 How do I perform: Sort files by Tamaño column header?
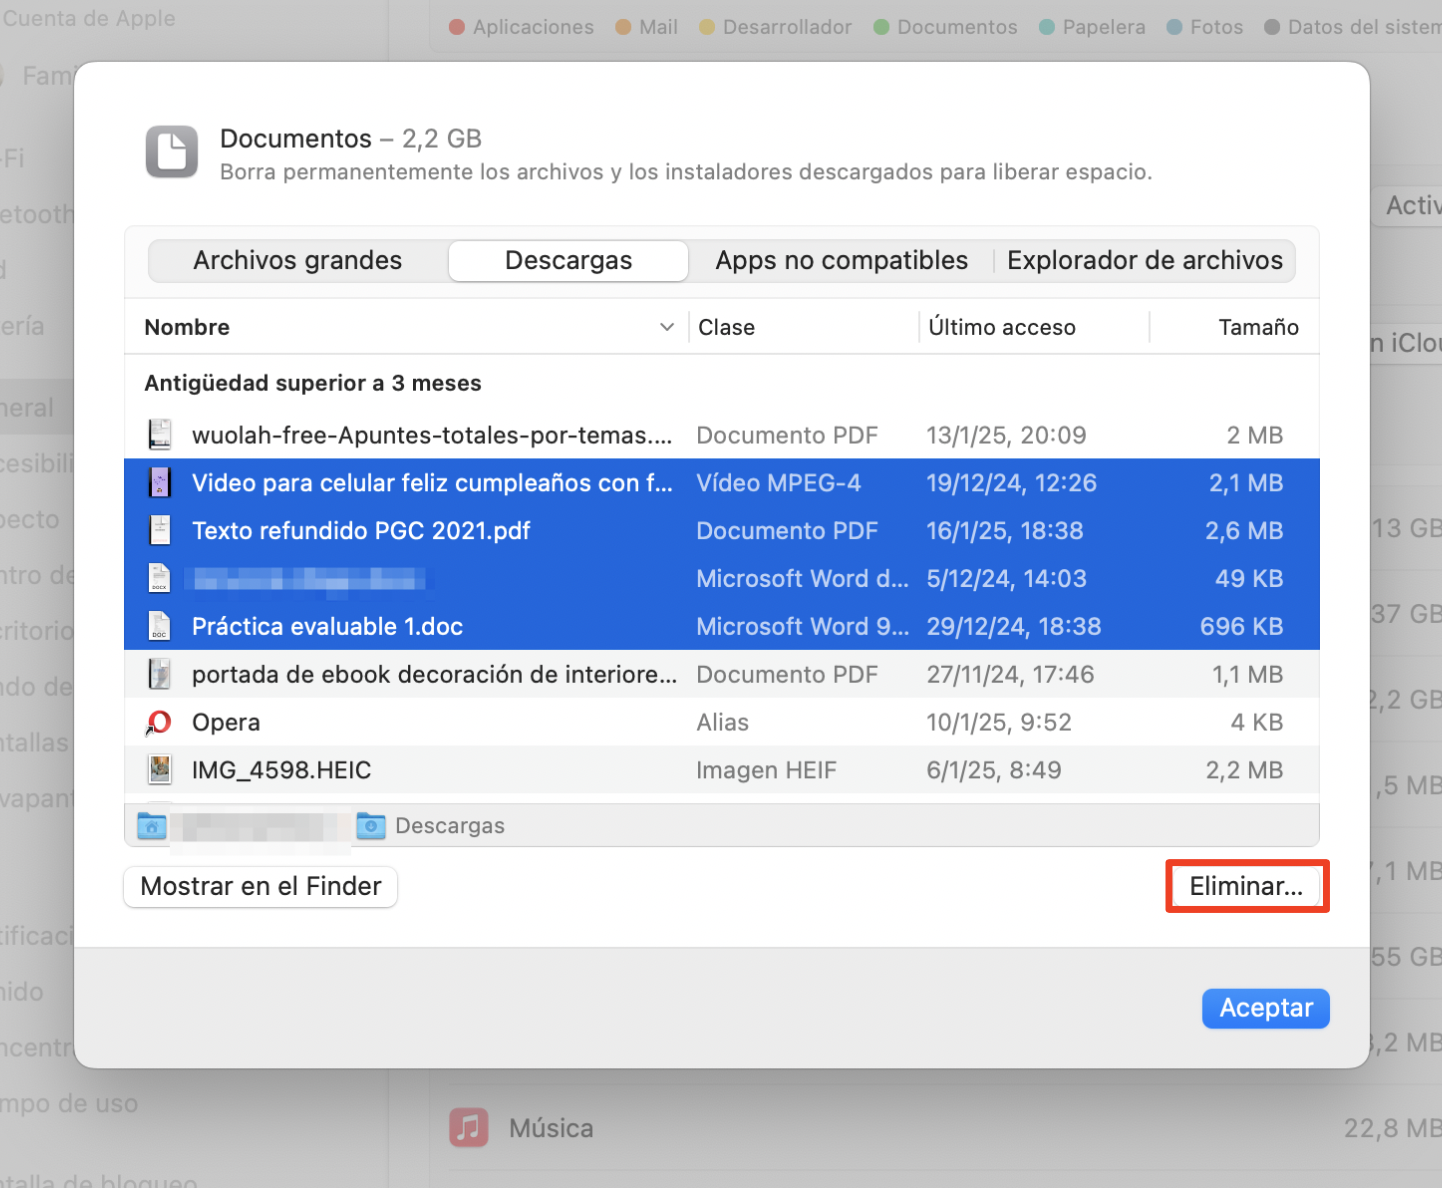tap(1257, 328)
